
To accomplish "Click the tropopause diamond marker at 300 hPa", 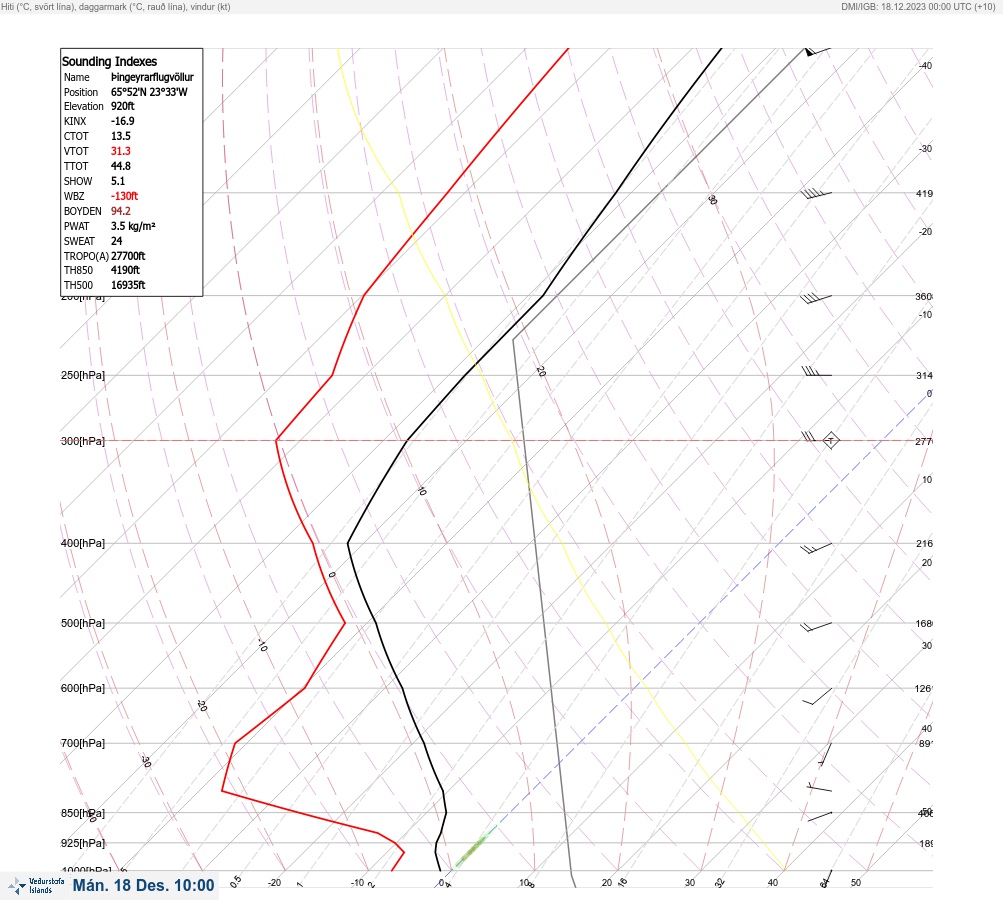I will pos(830,440).
